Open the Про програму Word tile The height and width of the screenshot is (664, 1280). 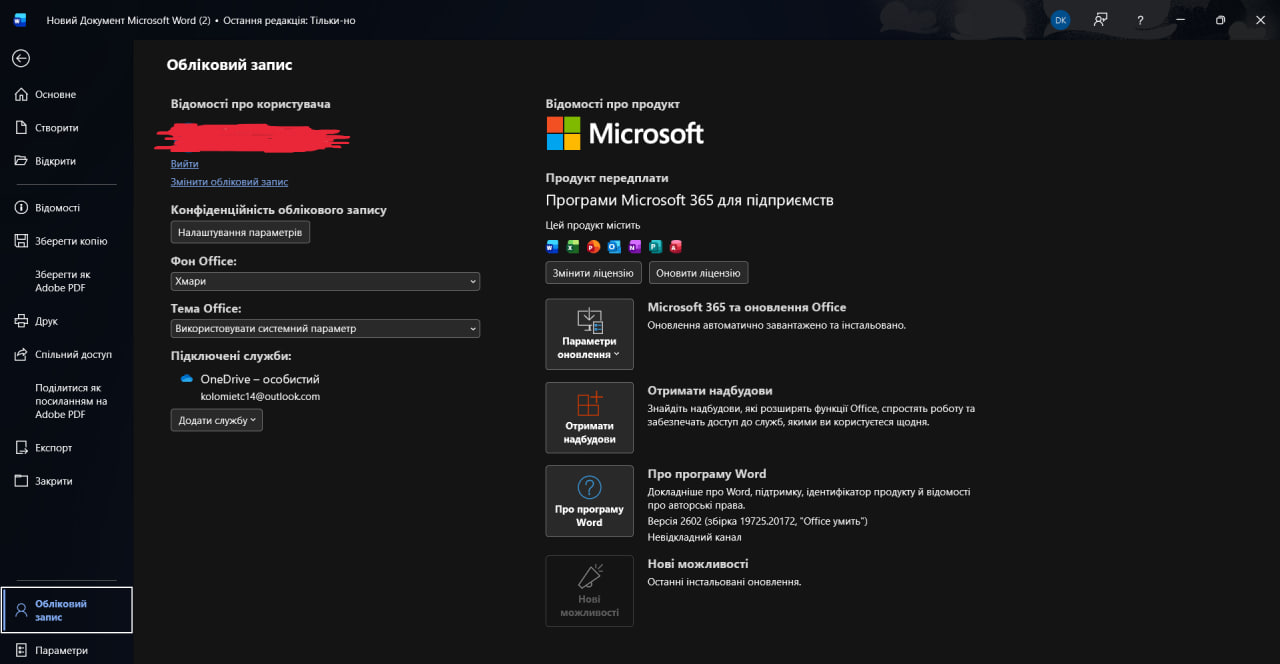coord(589,501)
